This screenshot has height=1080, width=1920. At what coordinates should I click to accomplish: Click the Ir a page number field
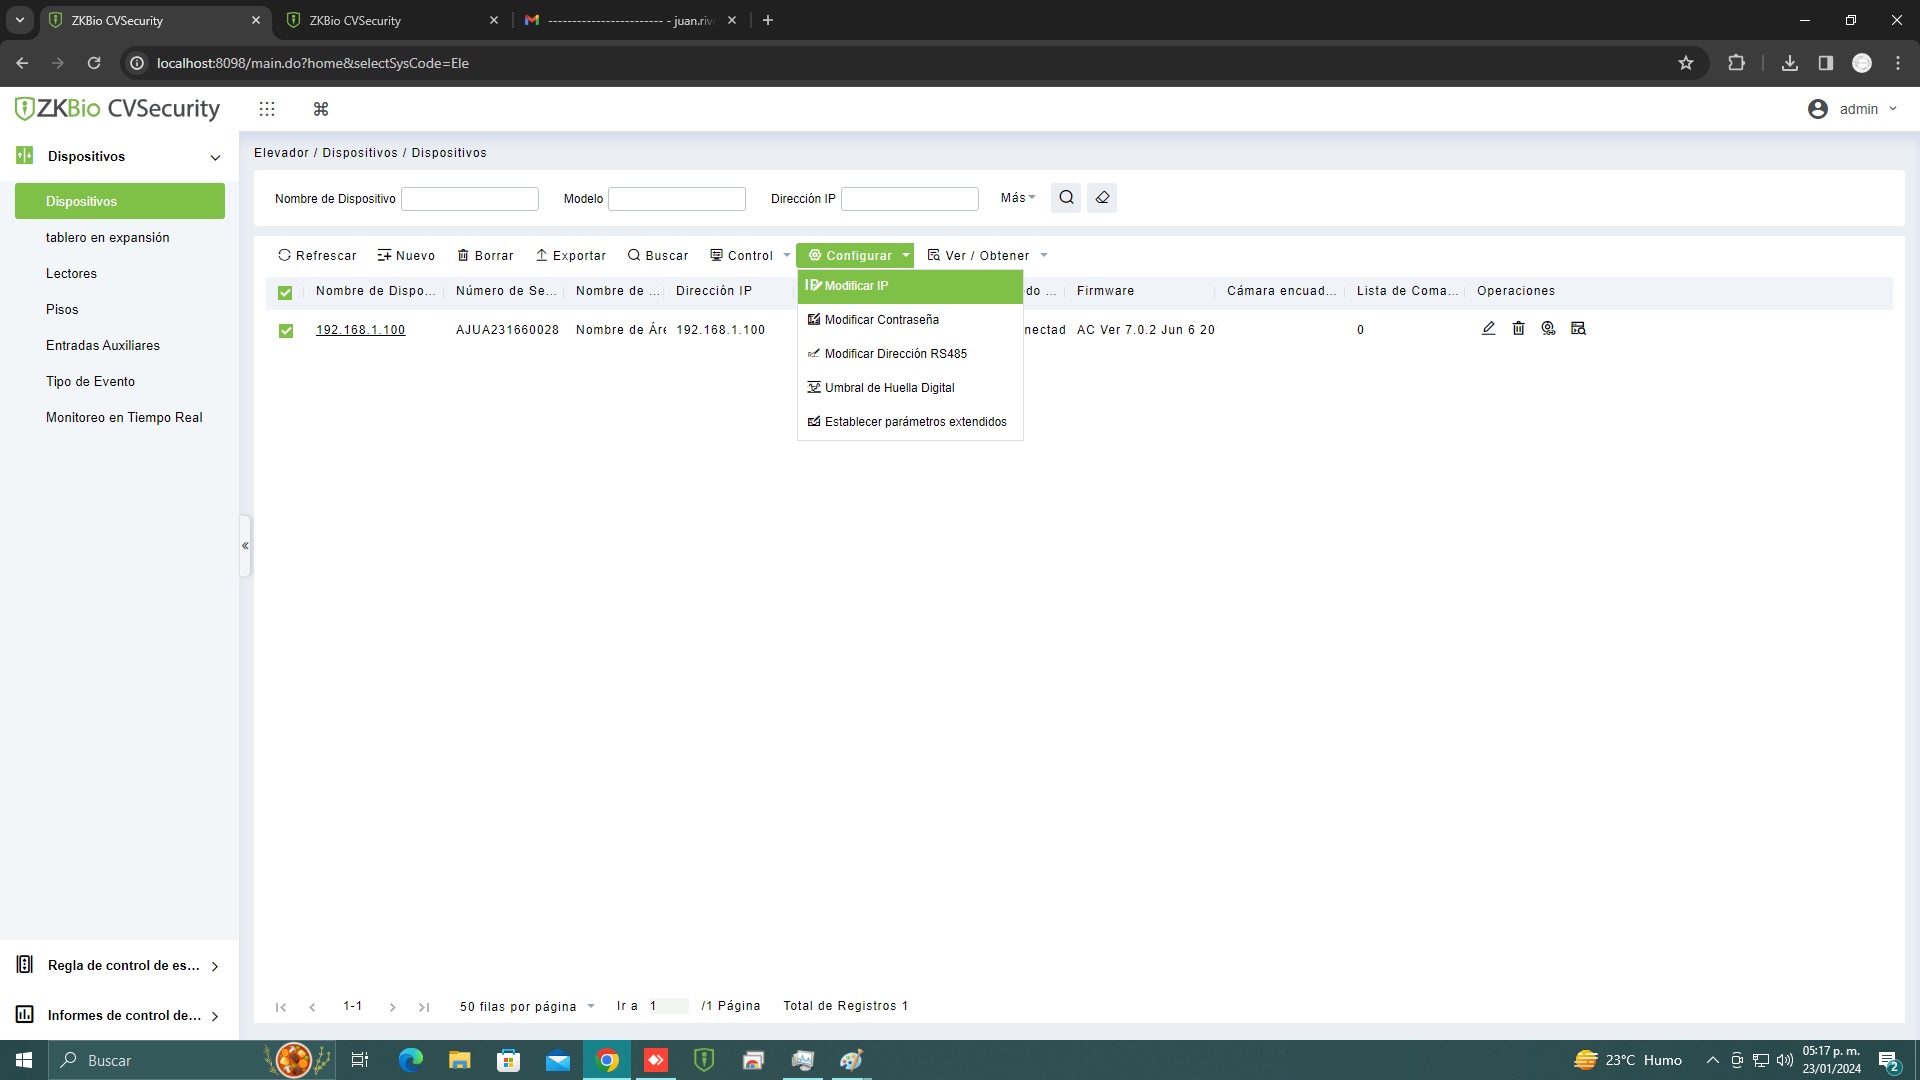(667, 1006)
